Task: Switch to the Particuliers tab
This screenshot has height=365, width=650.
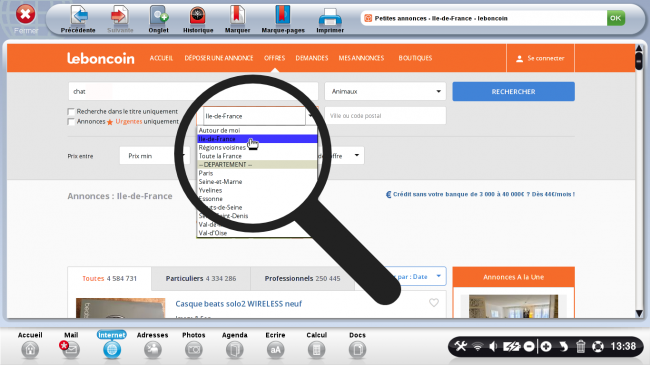Action: click(x=201, y=278)
